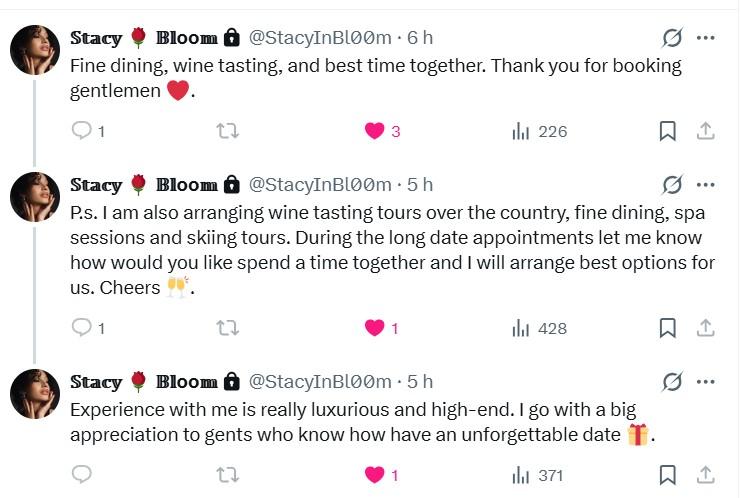Click the Grok icon on the 6 h post
Image resolution: width=741 pixels, height=498 pixels.
(x=672, y=38)
